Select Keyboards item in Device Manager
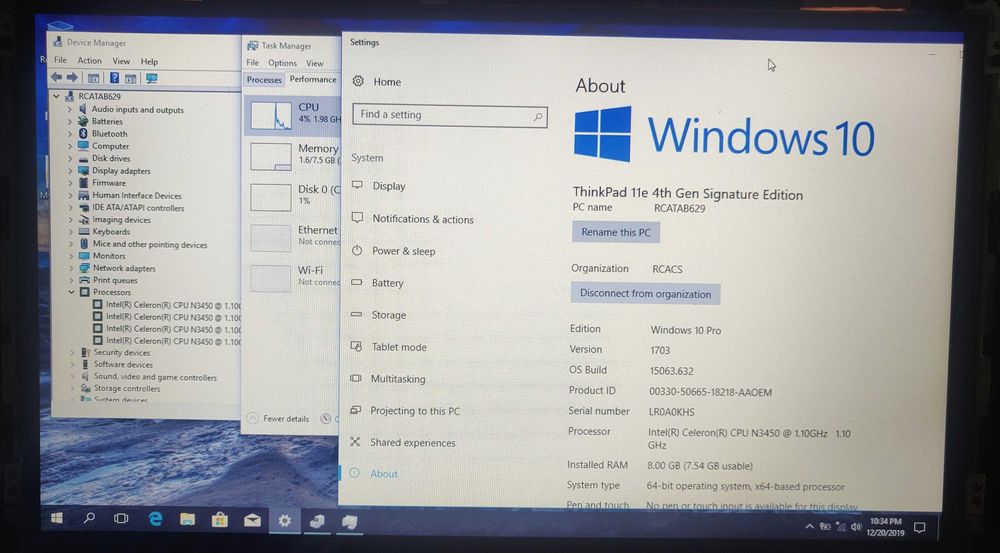1000x553 pixels. coord(111,232)
